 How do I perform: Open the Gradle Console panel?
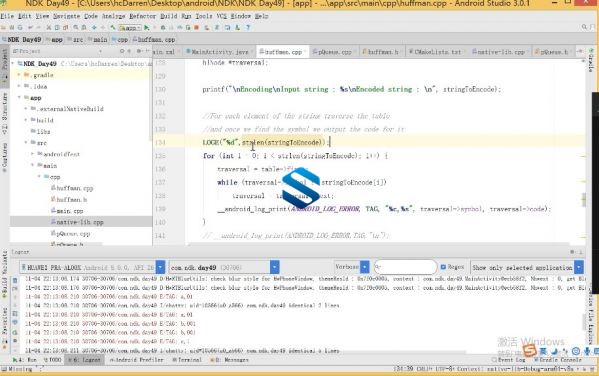558,360
